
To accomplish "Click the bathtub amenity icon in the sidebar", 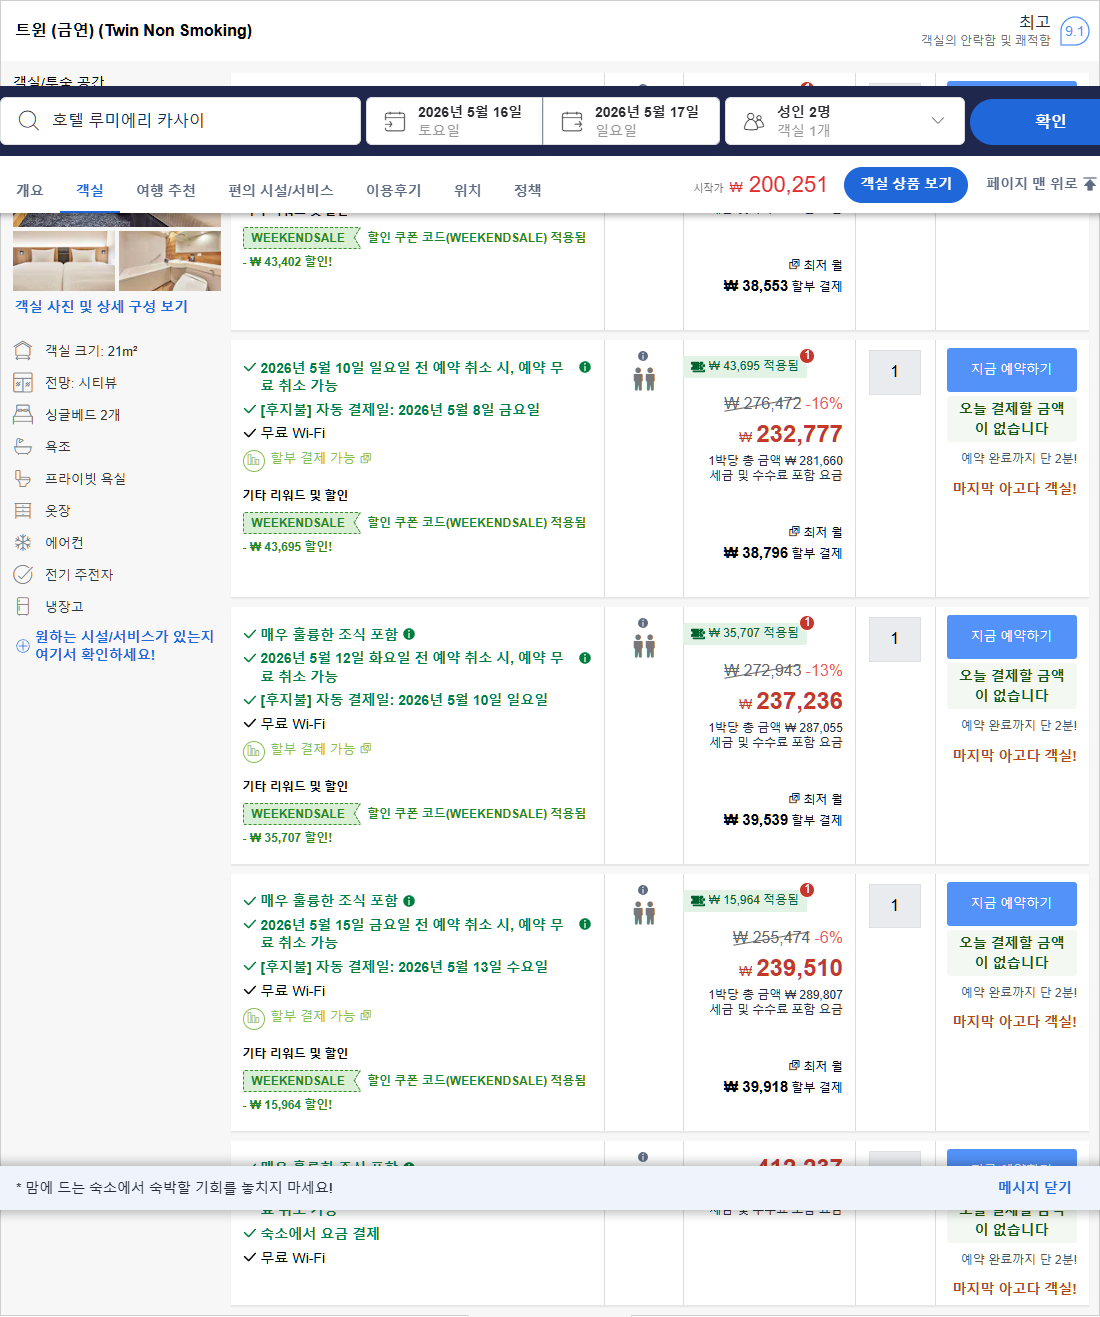I will click(x=23, y=446).
